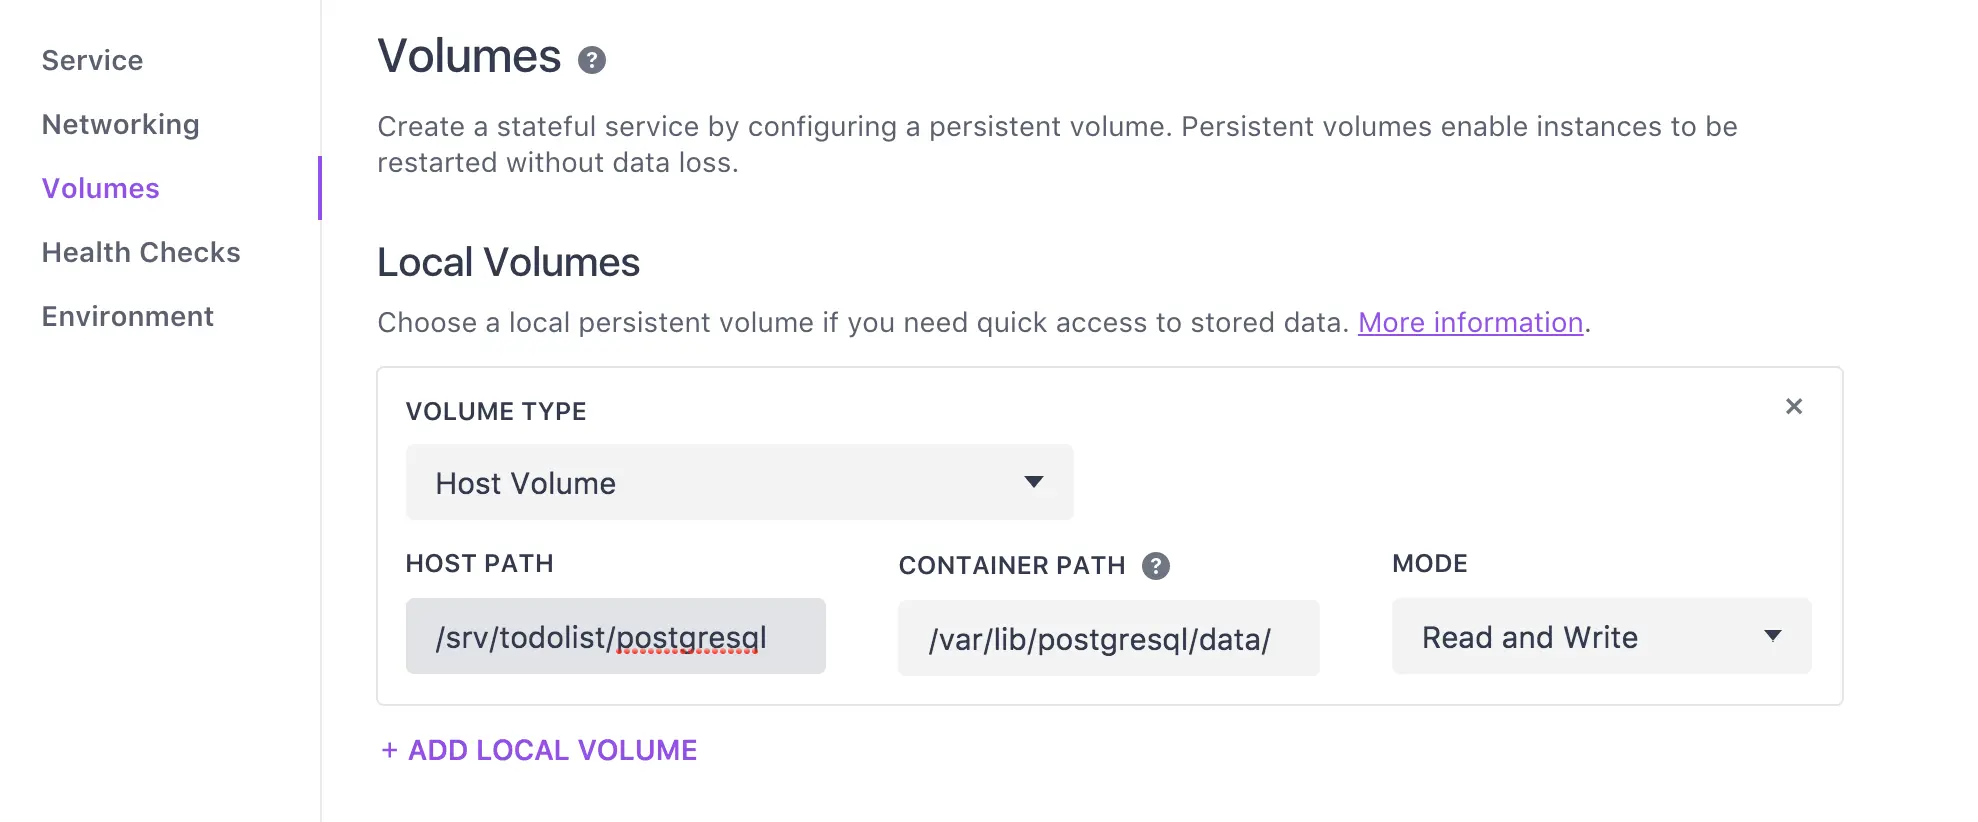Click the plus icon before Add Local Volume
Viewport: 1978px width, 822px height.
click(390, 750)
